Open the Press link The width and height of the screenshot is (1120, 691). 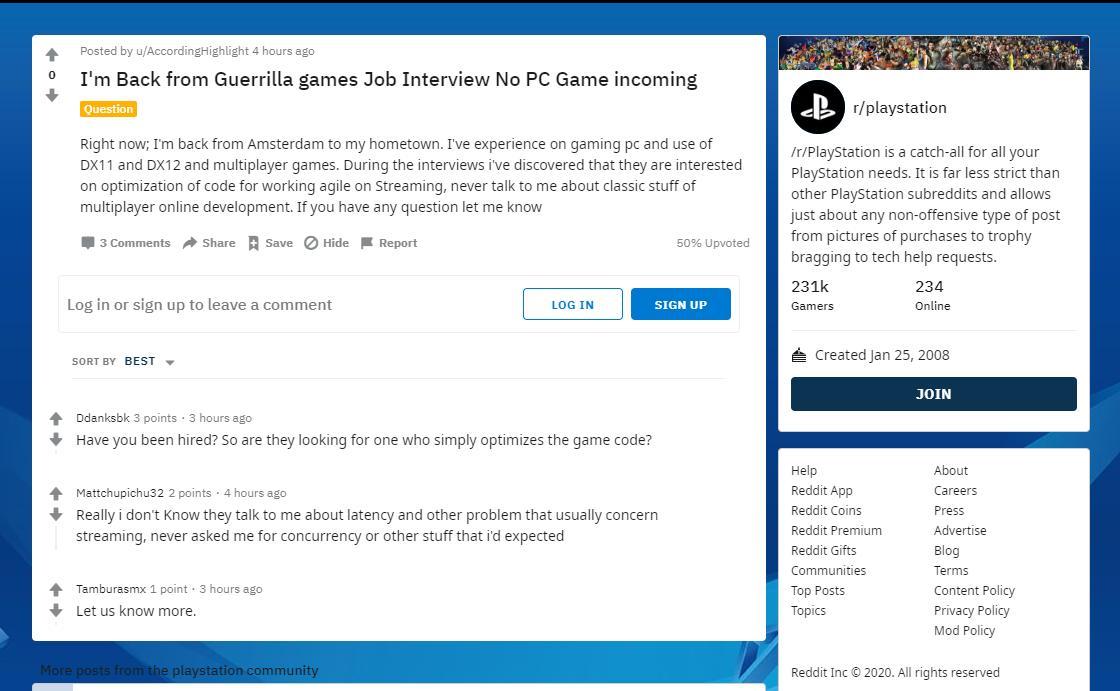[949, 511]
